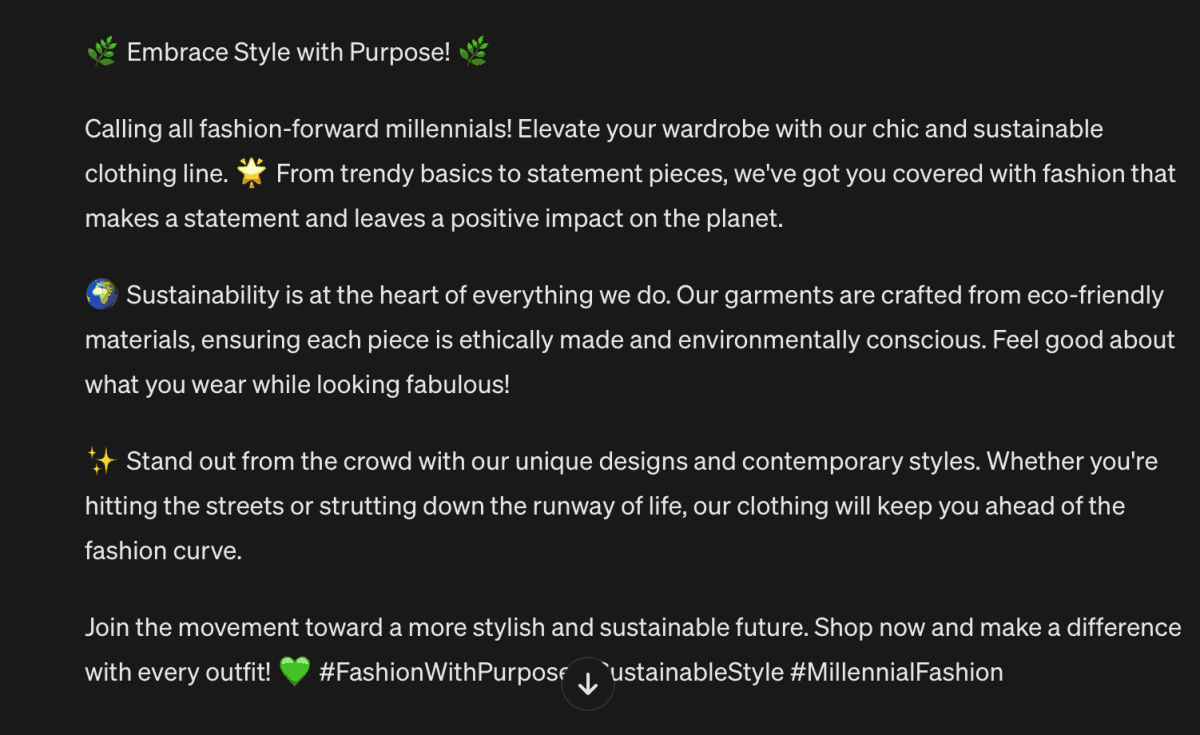Select the #FashionWithPurpose hashtag

click(x=444, y=672)
